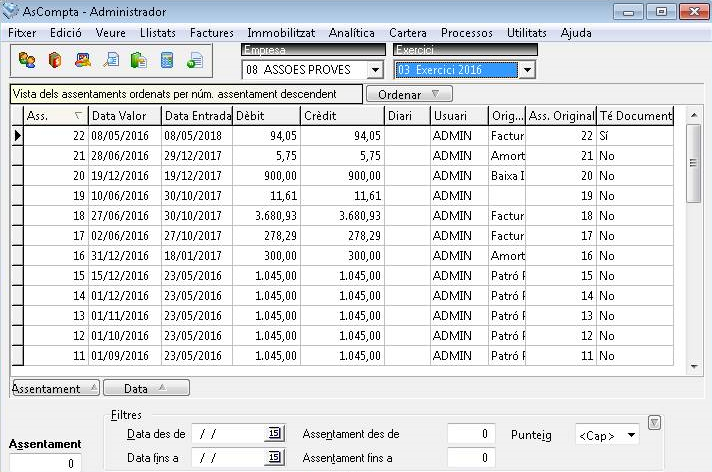This screenshot has height=472, width=712.
Task: Click the Assentament sort button below the grid
Action: (x=55, y=388)
